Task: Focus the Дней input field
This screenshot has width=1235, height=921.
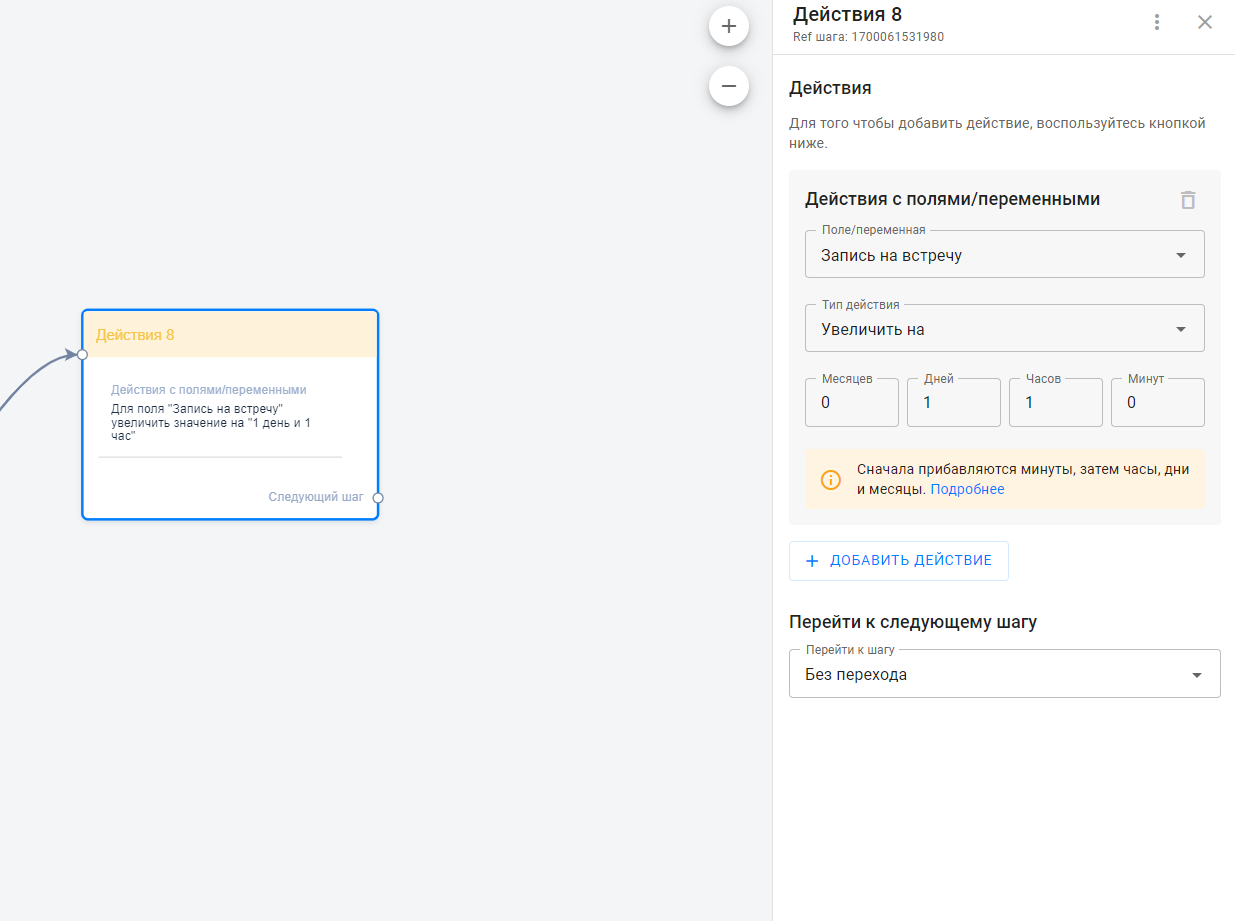Action: coord(953,403)
